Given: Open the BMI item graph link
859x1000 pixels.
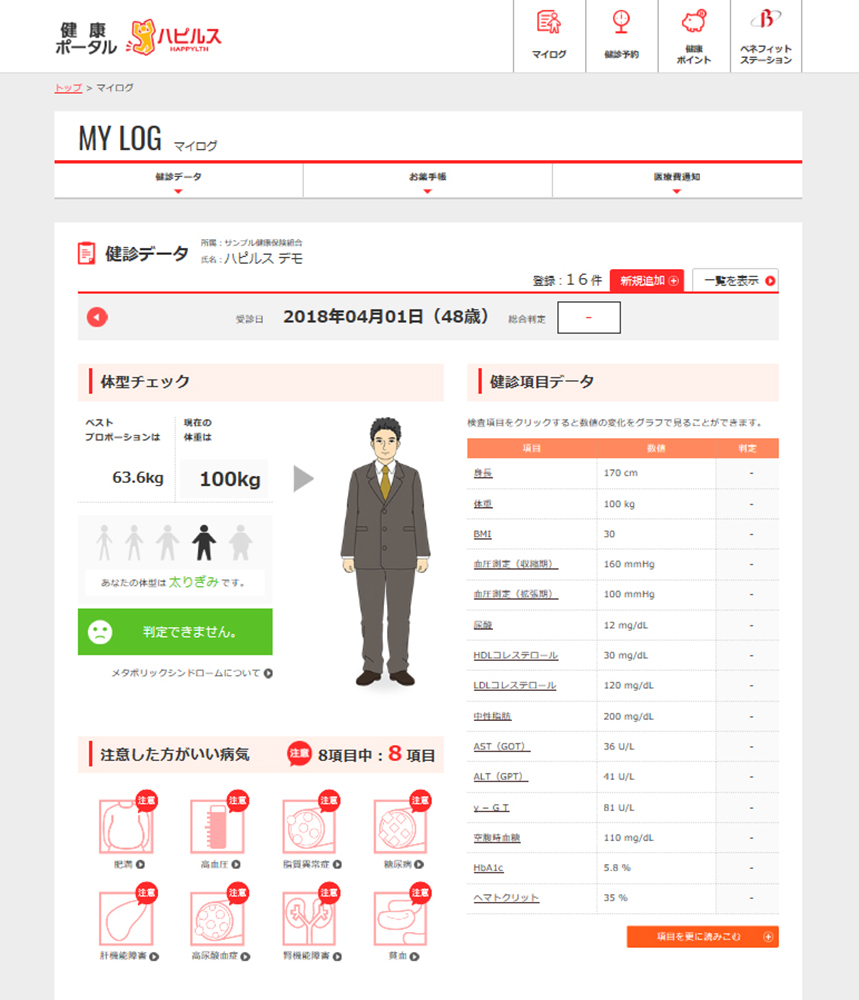Looking at the screenshot, I should click(x=482, y=535).
